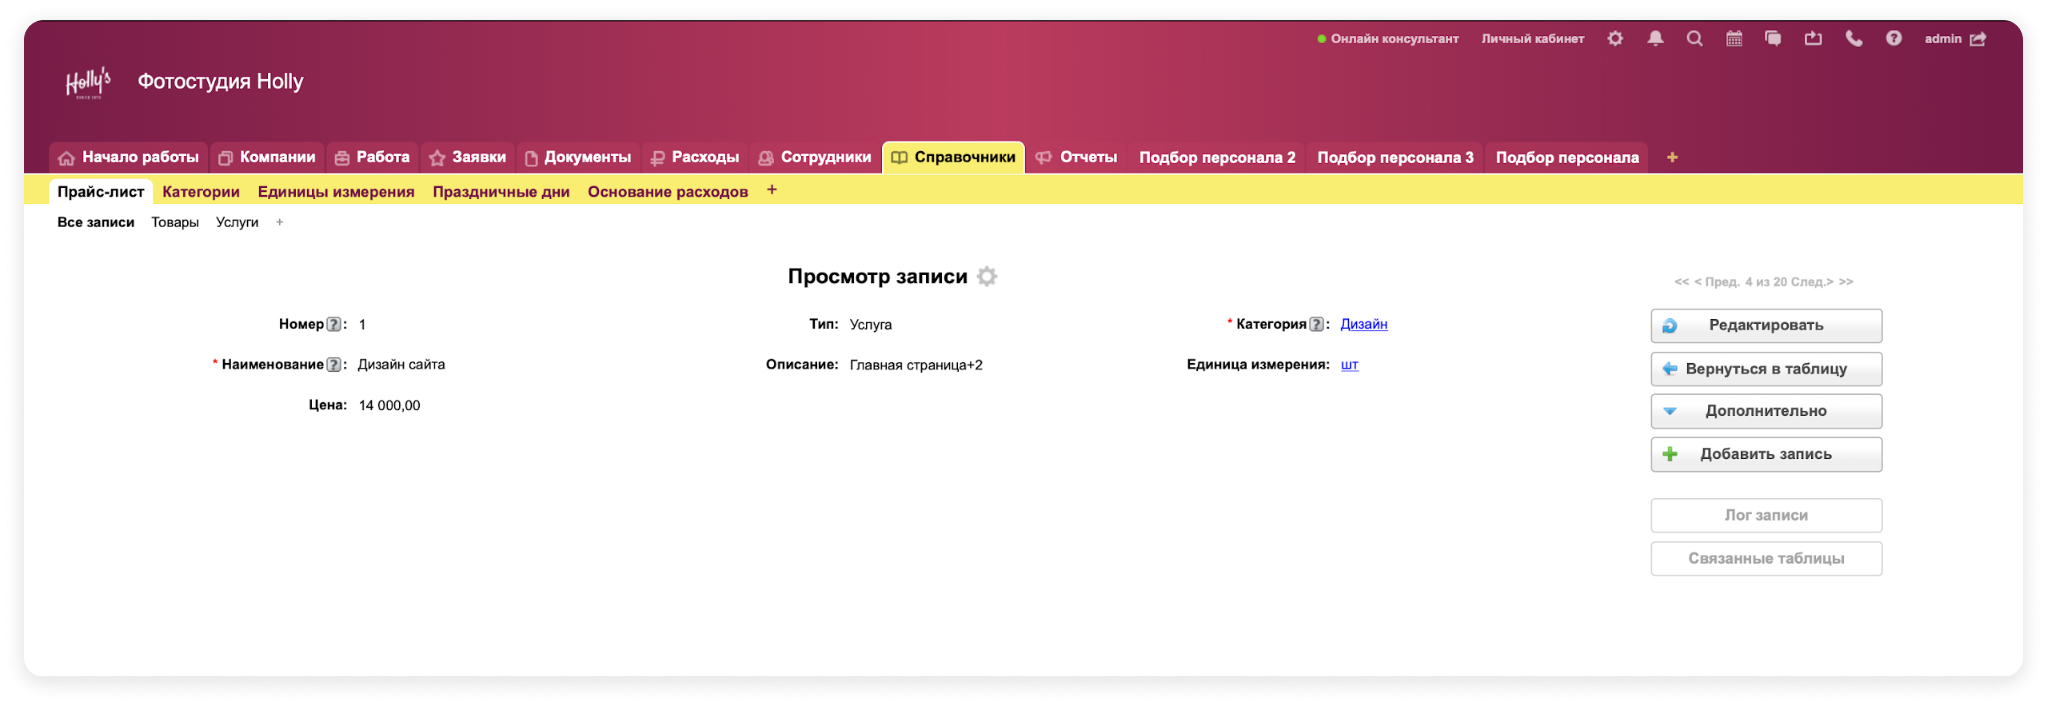Click the Добавить запись button
The width and height of the screenshot is (2047, 705).
click(1765, 454)
